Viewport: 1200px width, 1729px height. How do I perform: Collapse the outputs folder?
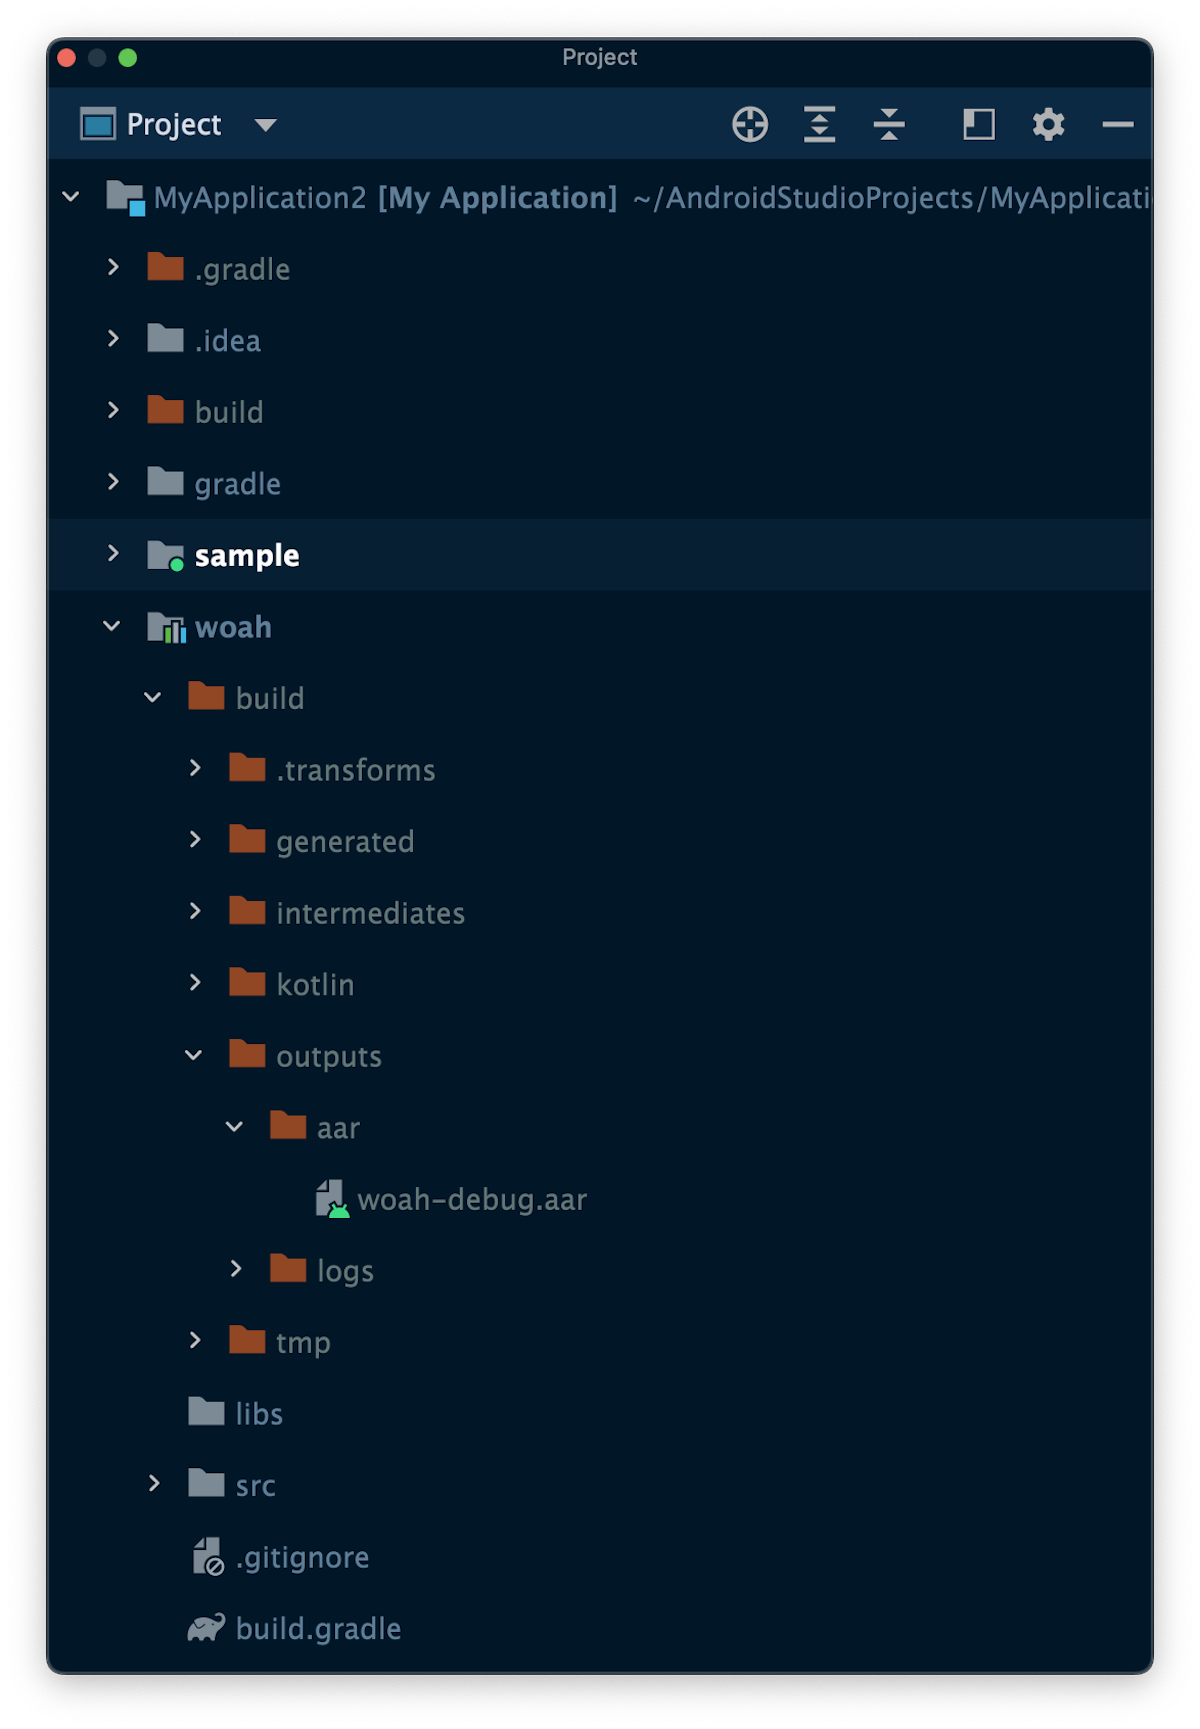(x=194, y=1055)
